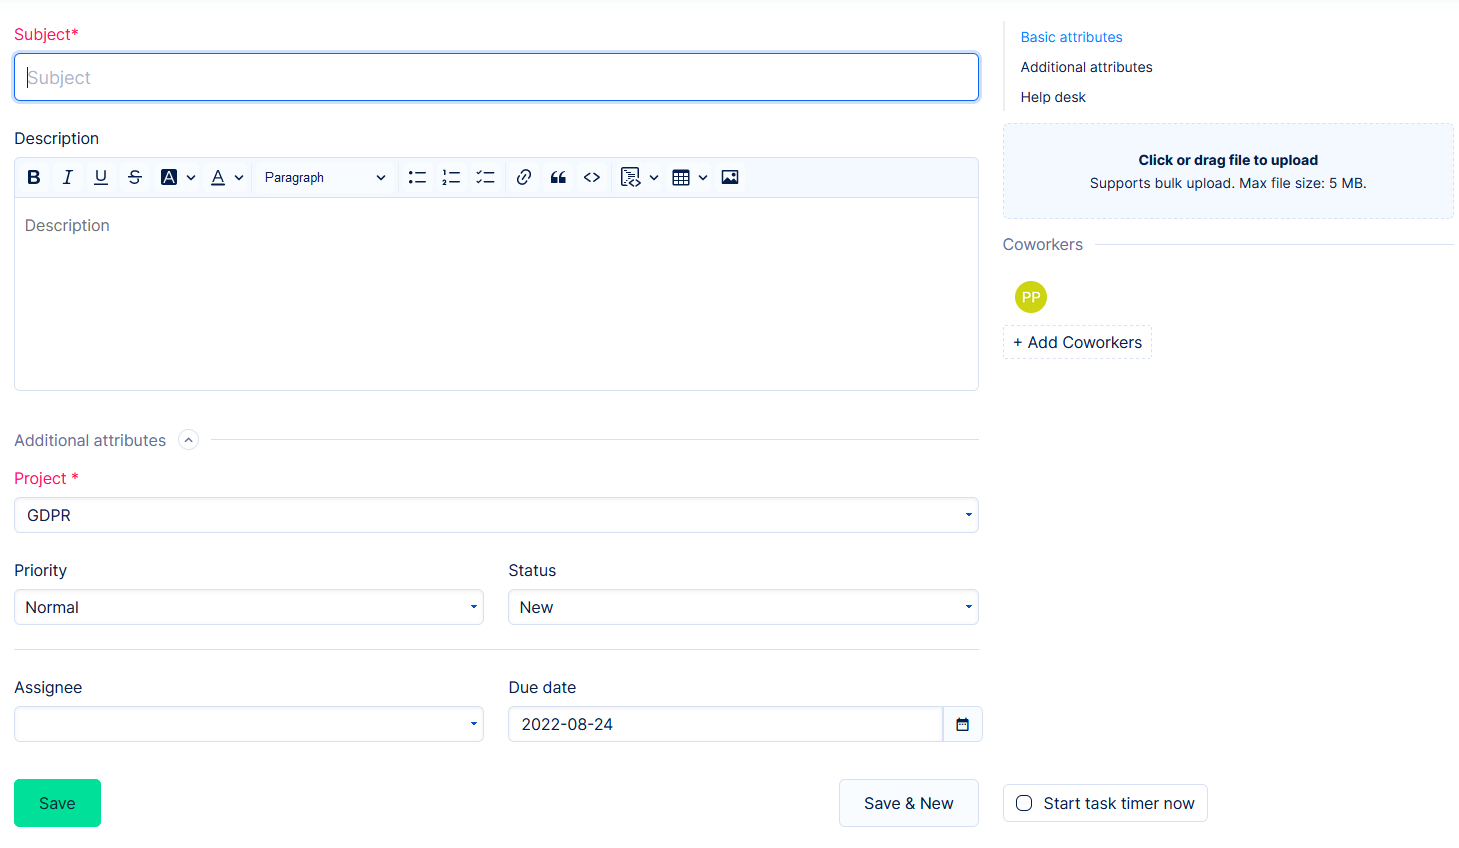The image size is (1459, 848).
Task: Jump to Basic attributes section
Action: pos(1071,37)
